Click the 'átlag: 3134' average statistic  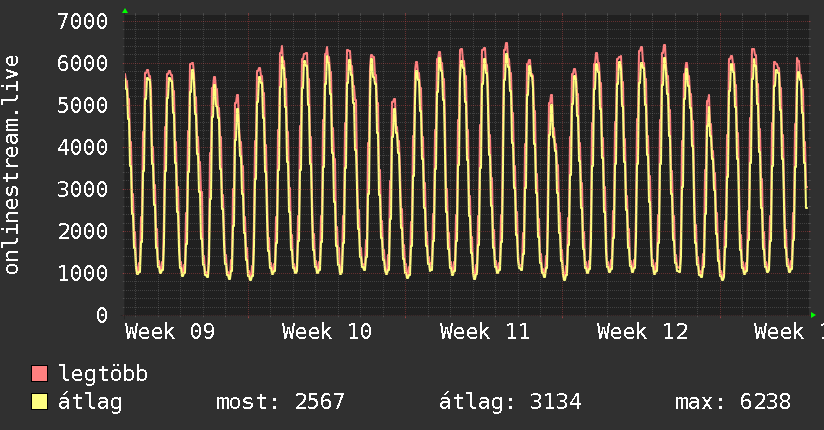(510, 402)
